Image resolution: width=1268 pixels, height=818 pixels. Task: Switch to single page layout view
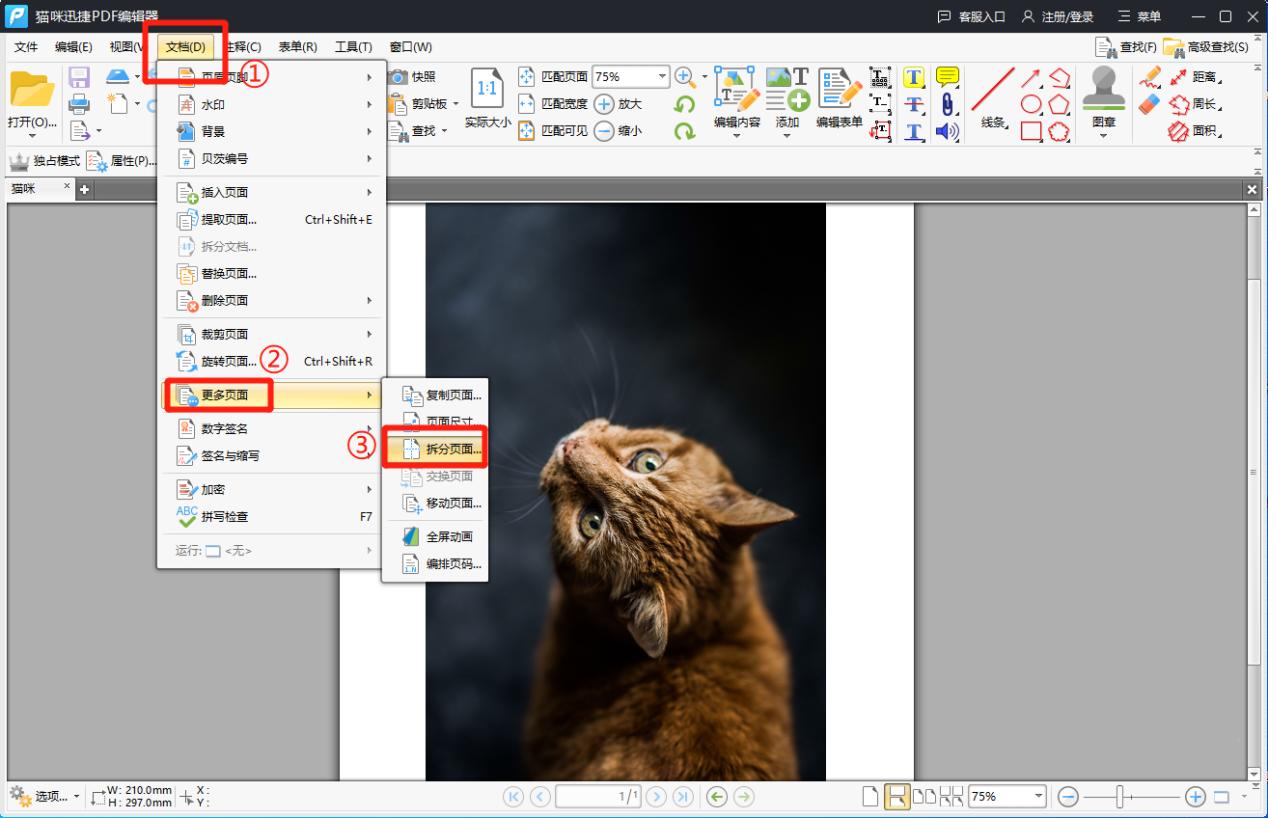tap(871, 797)
